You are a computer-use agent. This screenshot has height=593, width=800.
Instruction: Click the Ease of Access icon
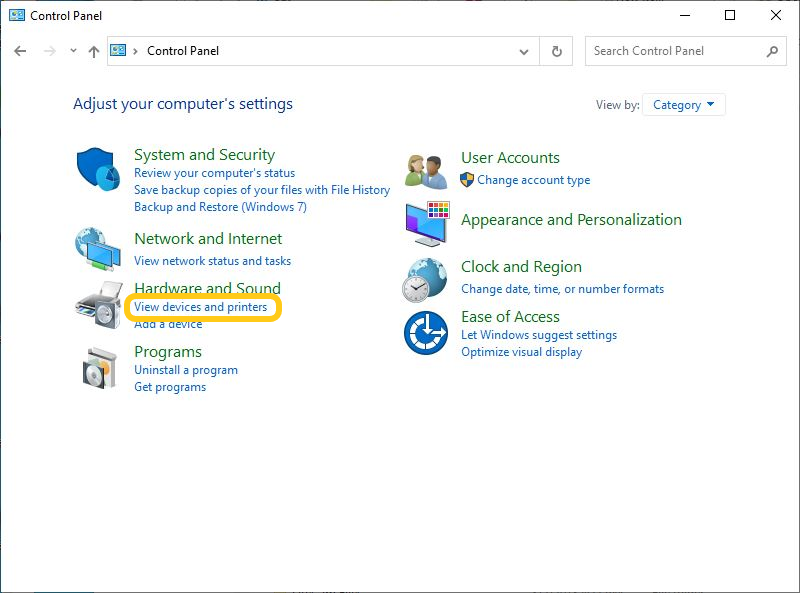[426, 333]
